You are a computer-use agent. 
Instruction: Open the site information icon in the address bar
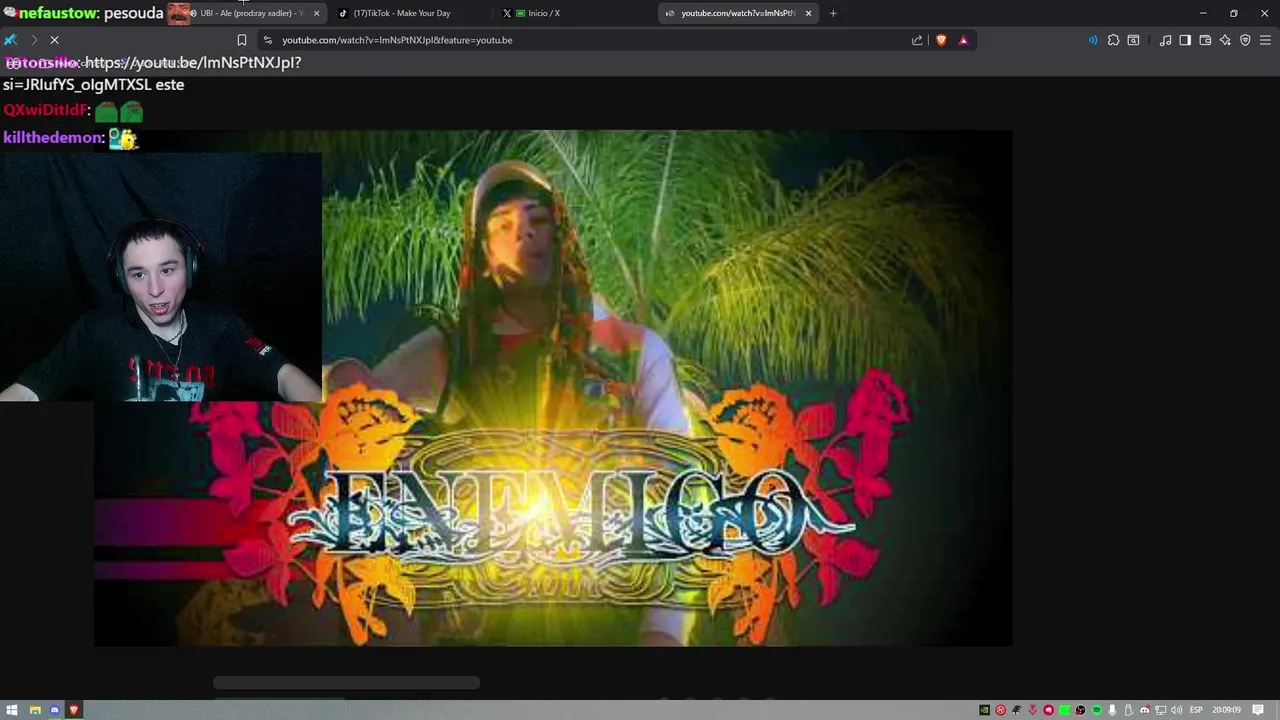[x=267, y=40]
